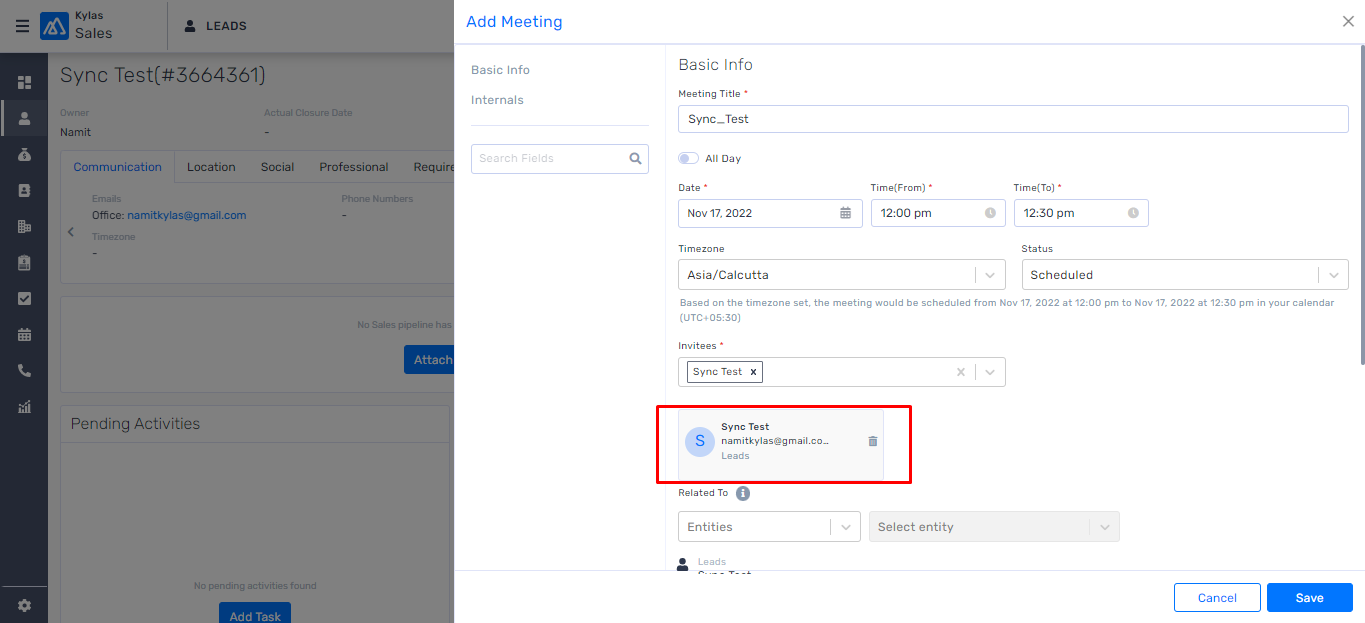This screenshot has height=623, width=1365.
Task: Click the Cancel button
Action: (x=1217, y=597)
